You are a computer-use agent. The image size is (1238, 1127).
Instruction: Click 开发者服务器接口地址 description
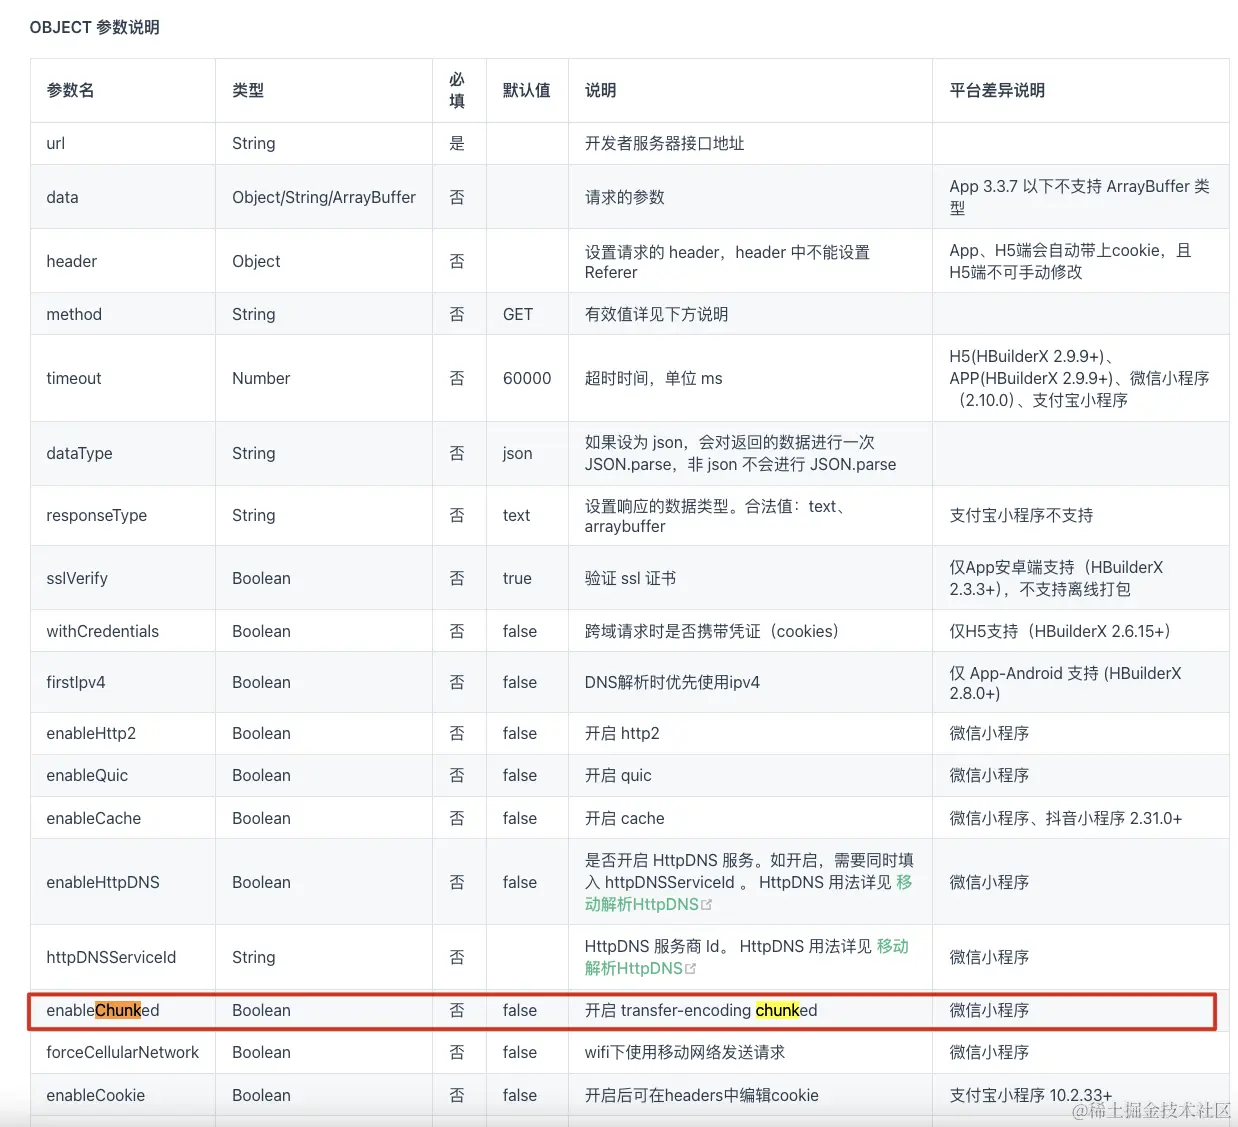pyautogui.click(x=664, y=143)
